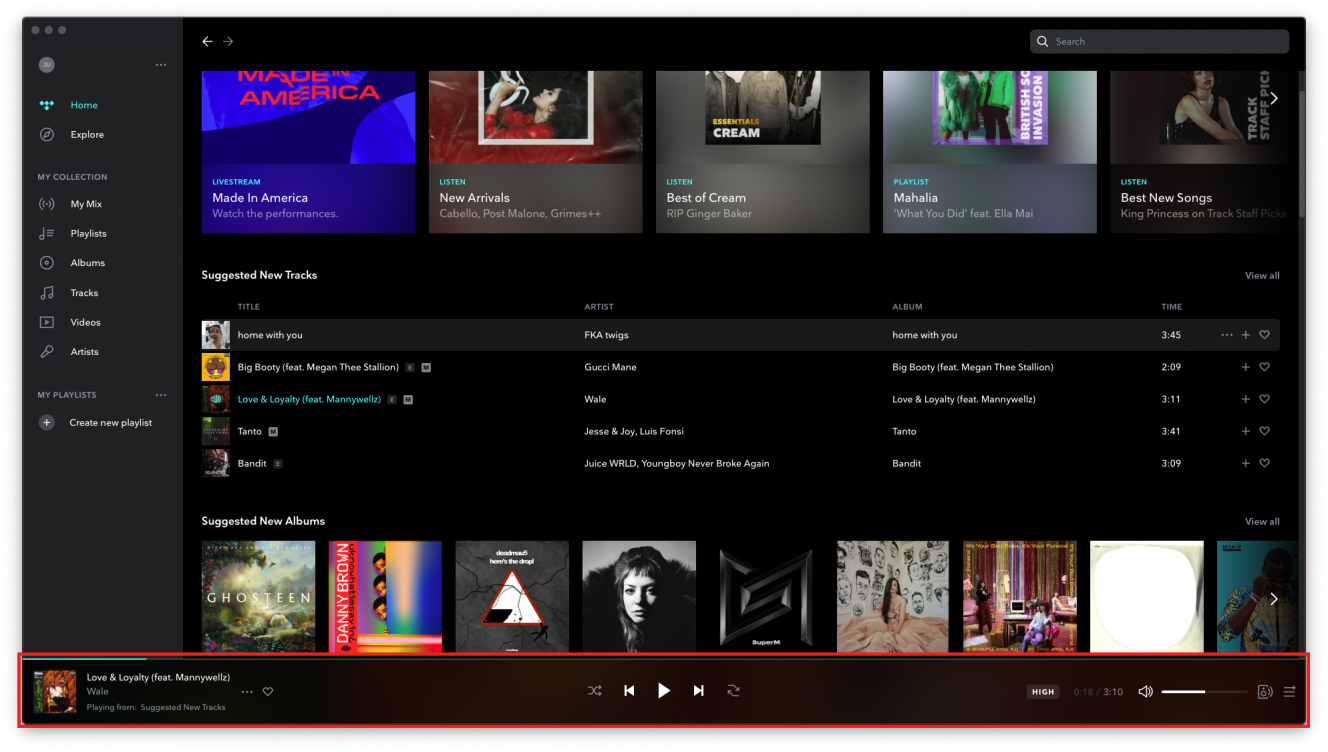Click the Search input field
Image resolution: width=1328 pixels, height=752 pixels.
pyautogui.click(x=1159, y=41)
